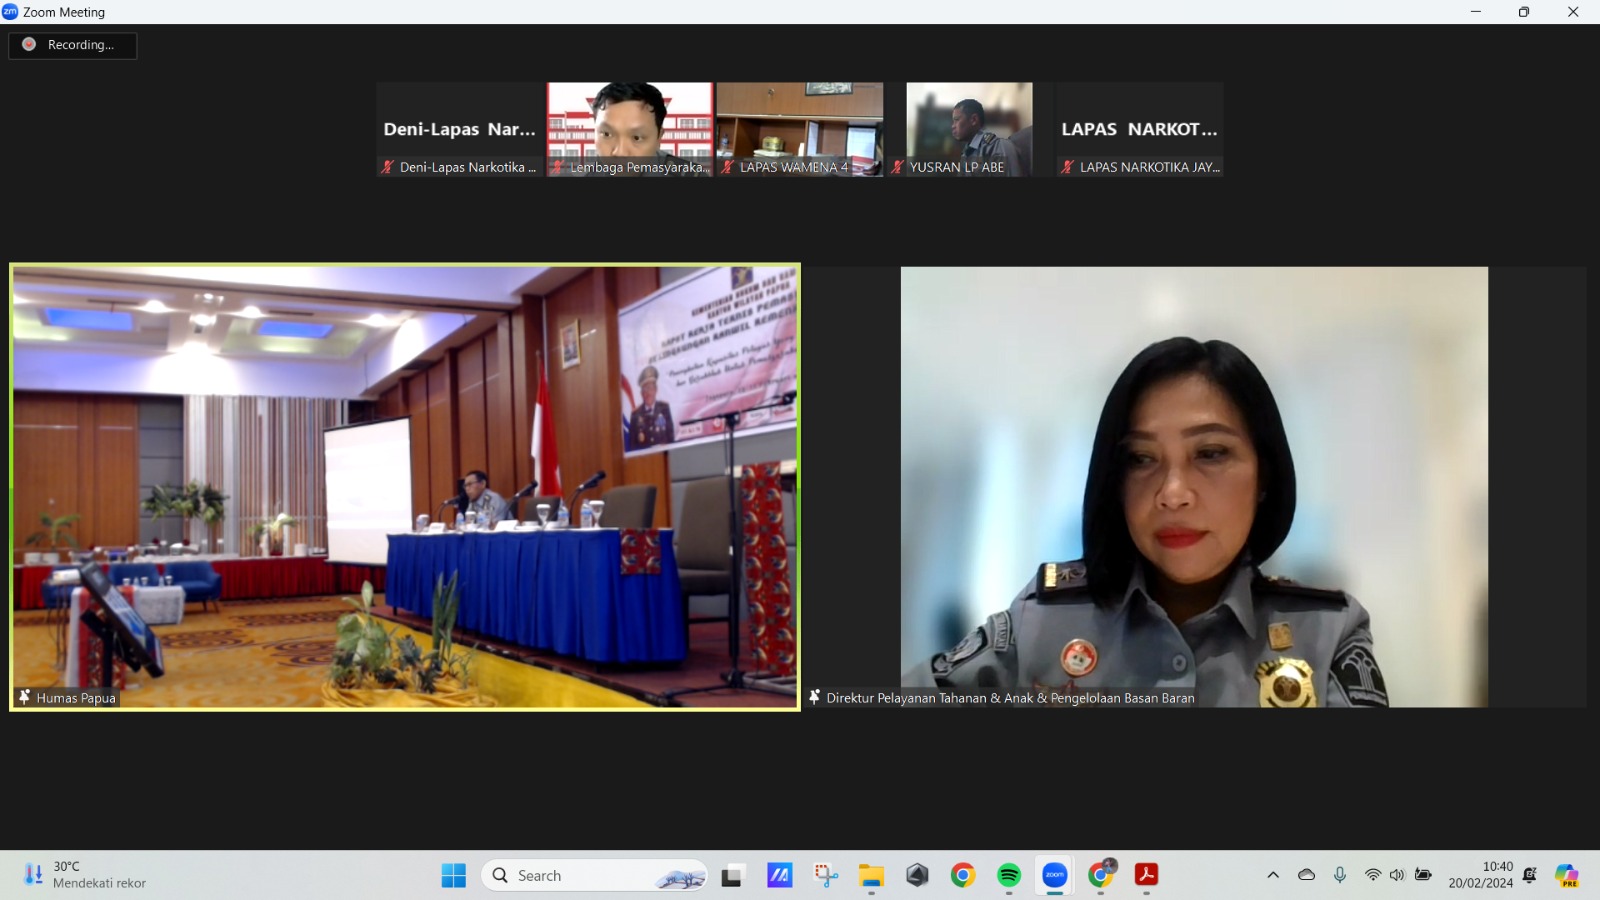The width and height of the screenshot is (1600, 900).
Task: Open the clock and date flyout
Action: pyautogui.click(x=1480, y=875)
